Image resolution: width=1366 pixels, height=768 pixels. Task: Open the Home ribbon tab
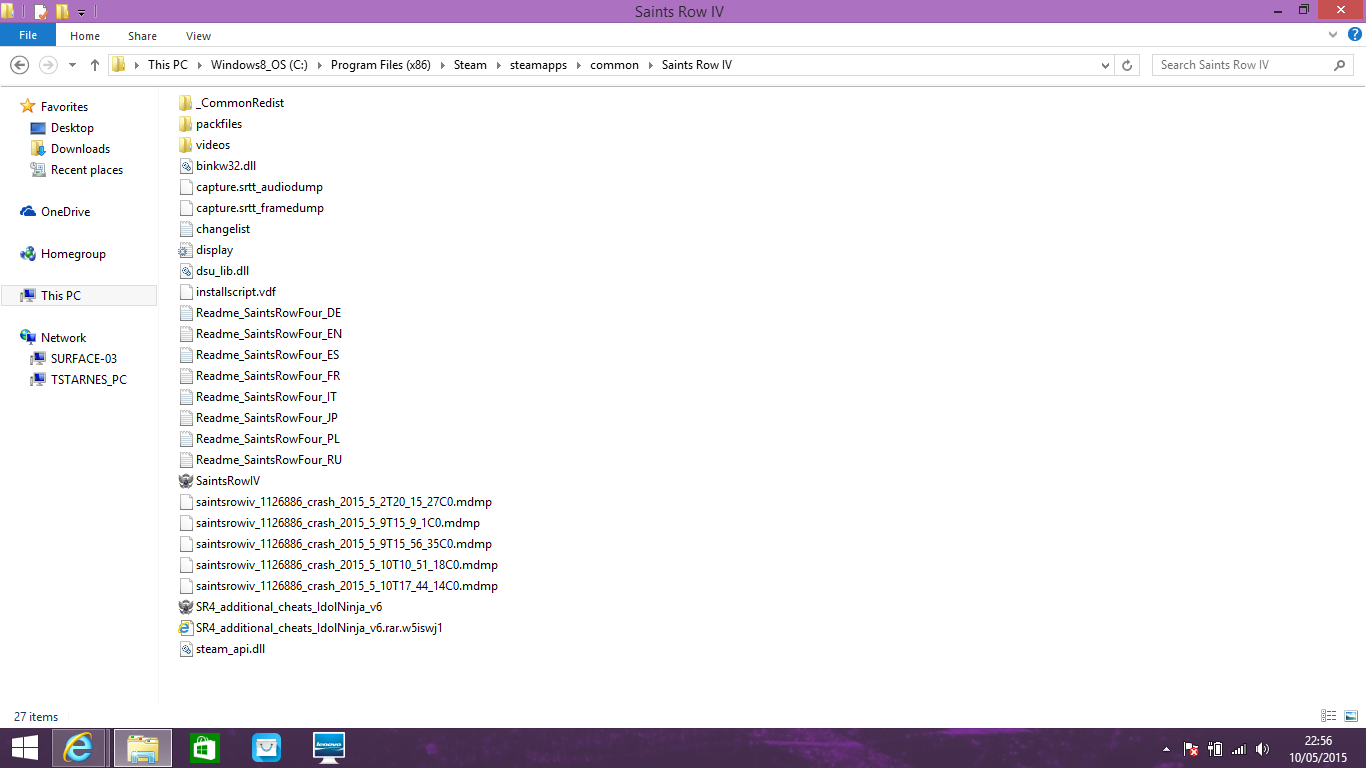[x=85, y=36]
